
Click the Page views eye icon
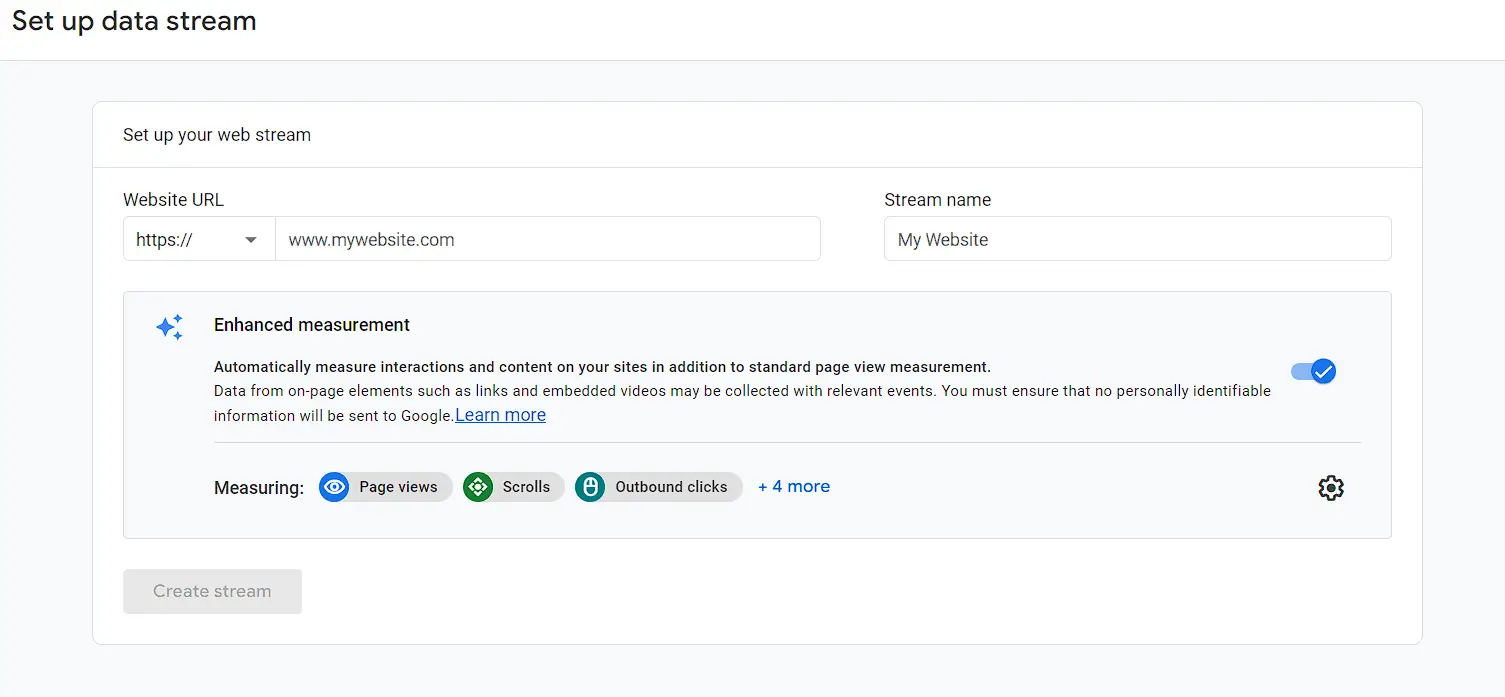(335, 487)
